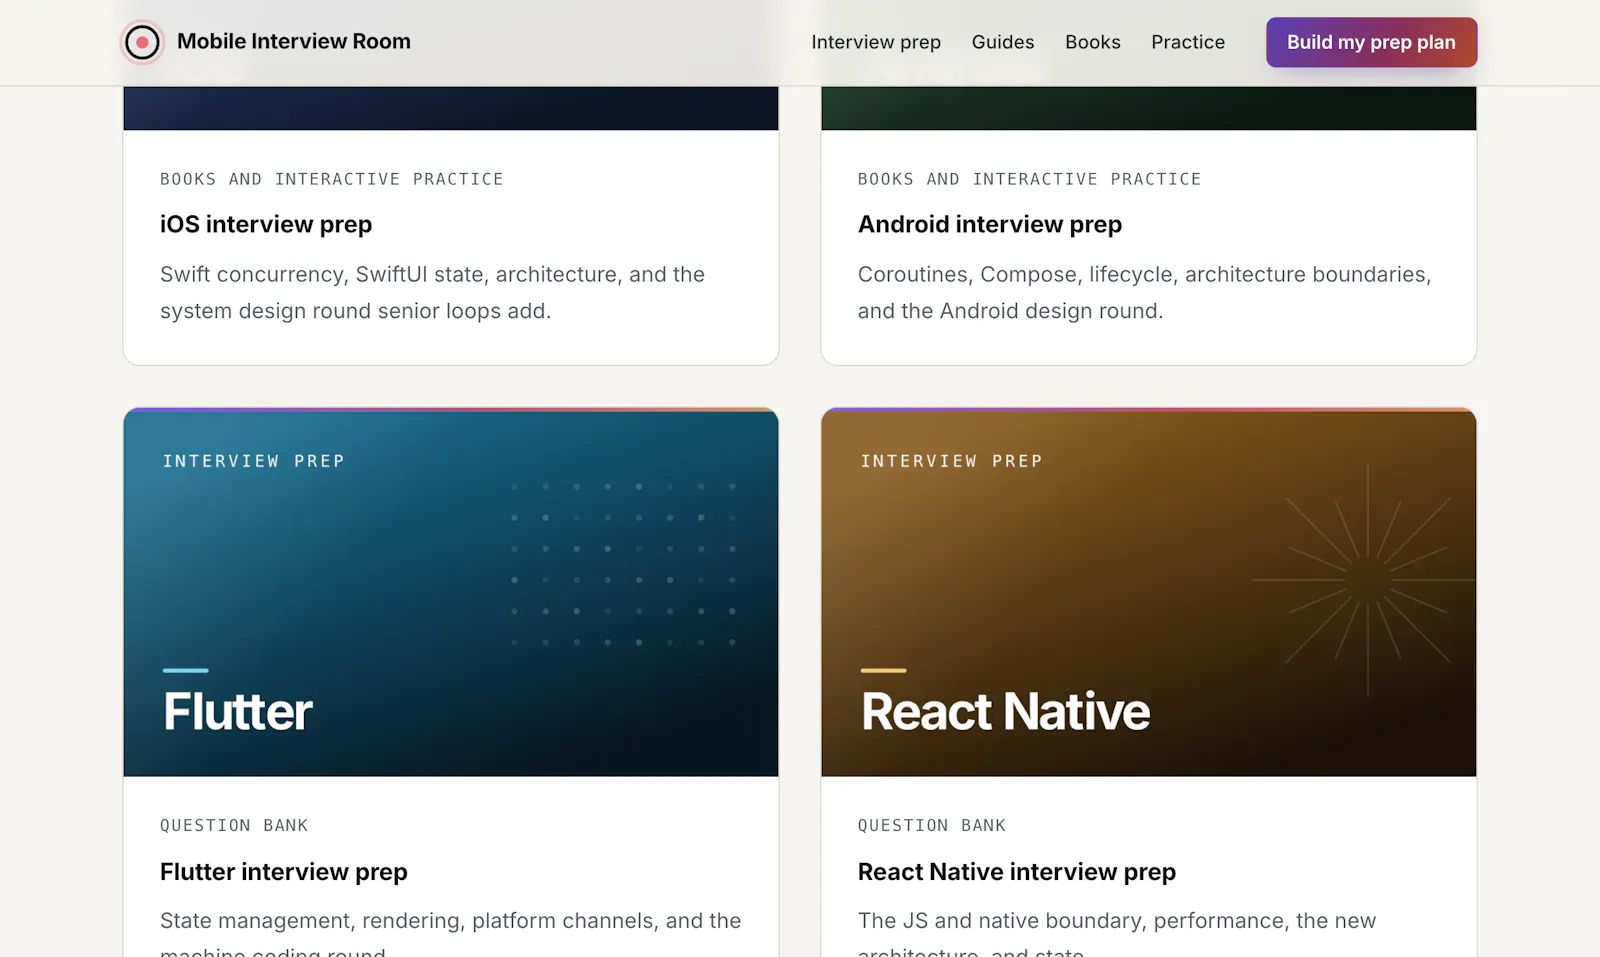Viewport: 1600px width, 957px height.
Task: Open the Practice navigation link
Action: click(x=1188, y=42)
